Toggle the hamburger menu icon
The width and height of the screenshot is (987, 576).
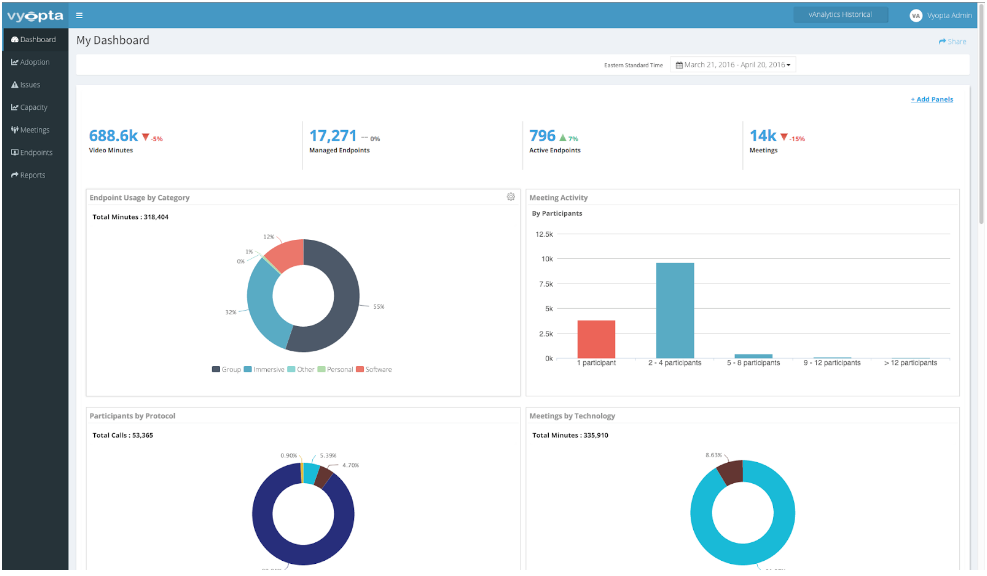[79, 16]
